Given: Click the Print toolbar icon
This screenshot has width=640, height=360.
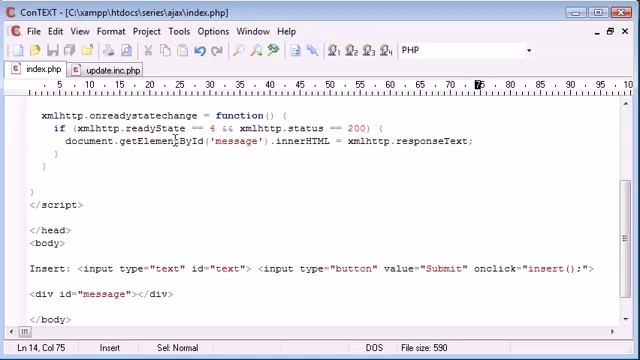Looking at the screenshot, I should pyautogui.click(x=109, y=50).
